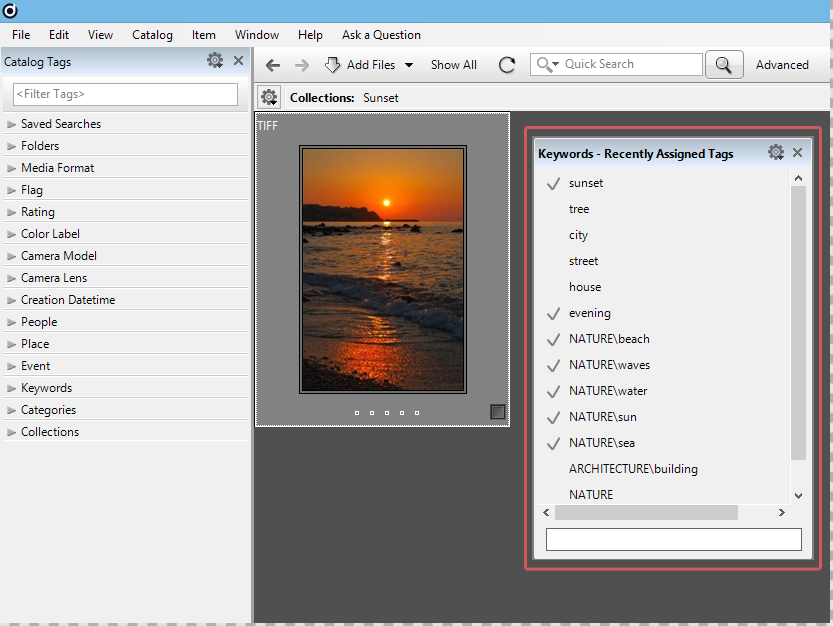The height and width of the screenshot is (626, 833).
Task: Toggle the evening tag checkmark
Action: 552,313
